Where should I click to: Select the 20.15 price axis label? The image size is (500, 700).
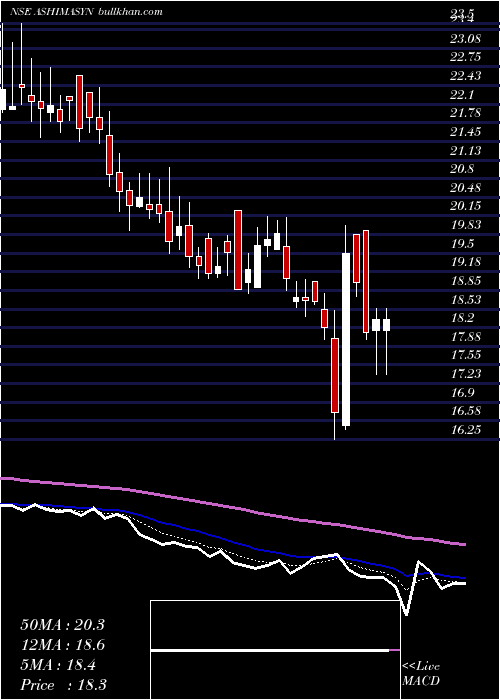click(466, 206)
